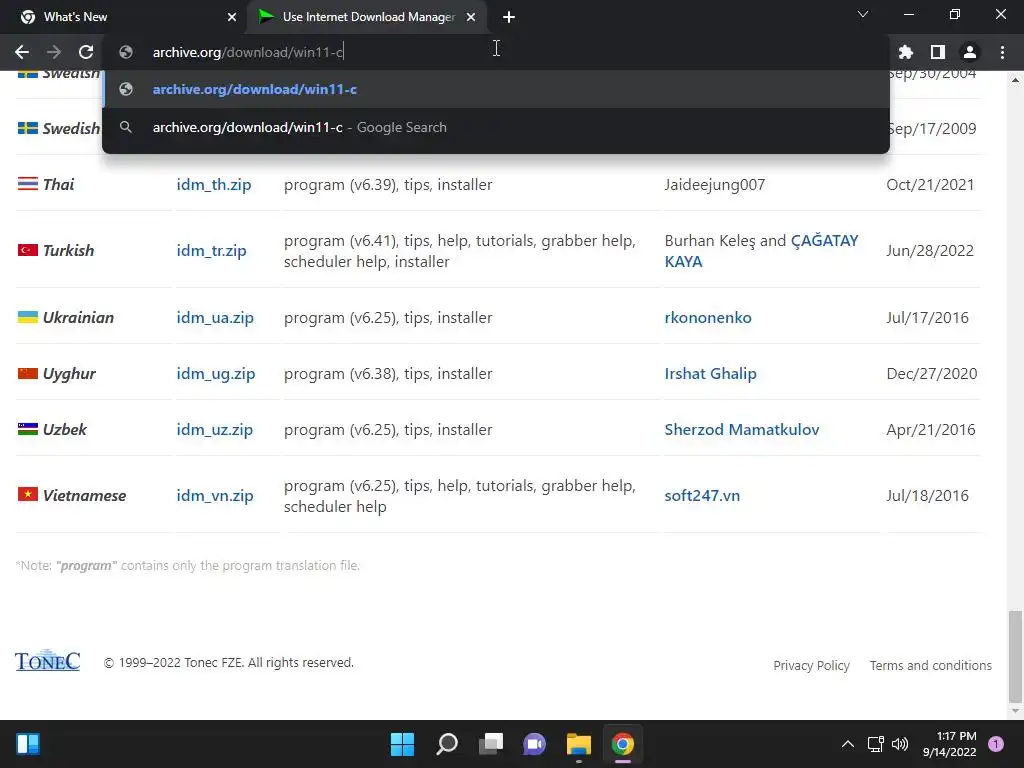This screenshot has height=768, width=1024.
Task: Click the Turkish language name
Action: (x=69, y=251)
